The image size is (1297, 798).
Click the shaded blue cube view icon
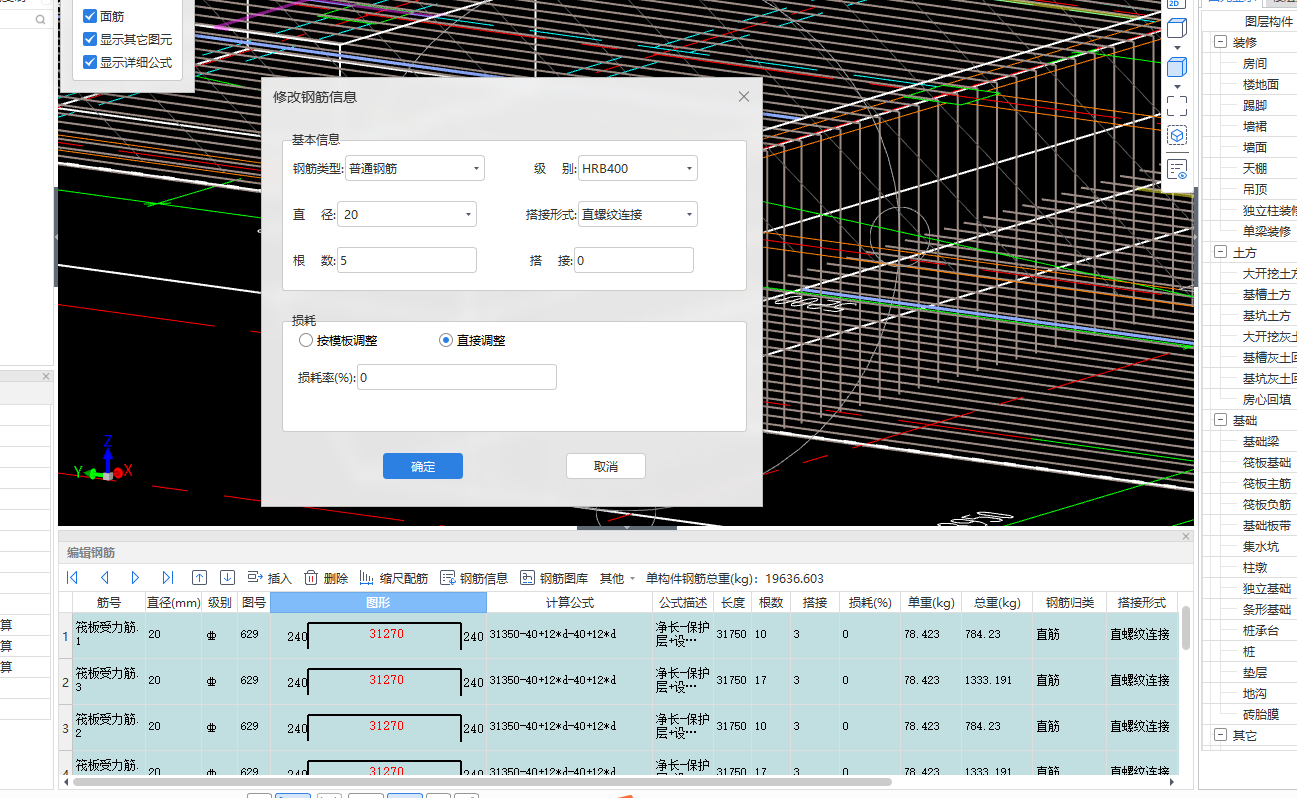pos(1178,67)
